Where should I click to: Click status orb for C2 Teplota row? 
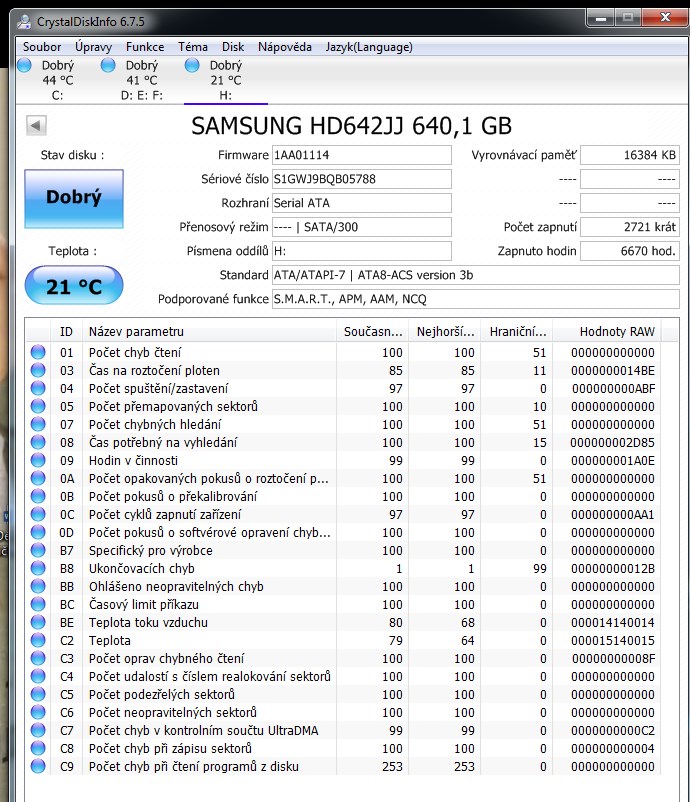coord(38,640)
